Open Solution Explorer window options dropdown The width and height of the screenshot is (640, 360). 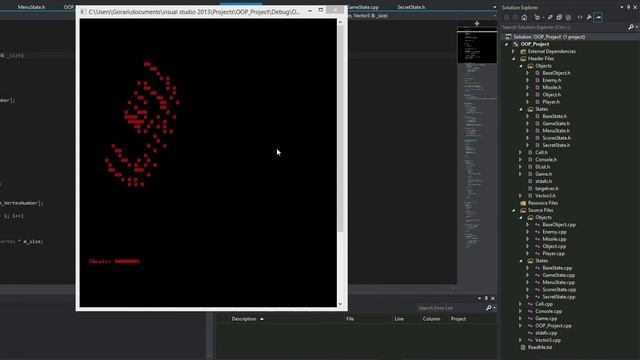click(622, 7)
